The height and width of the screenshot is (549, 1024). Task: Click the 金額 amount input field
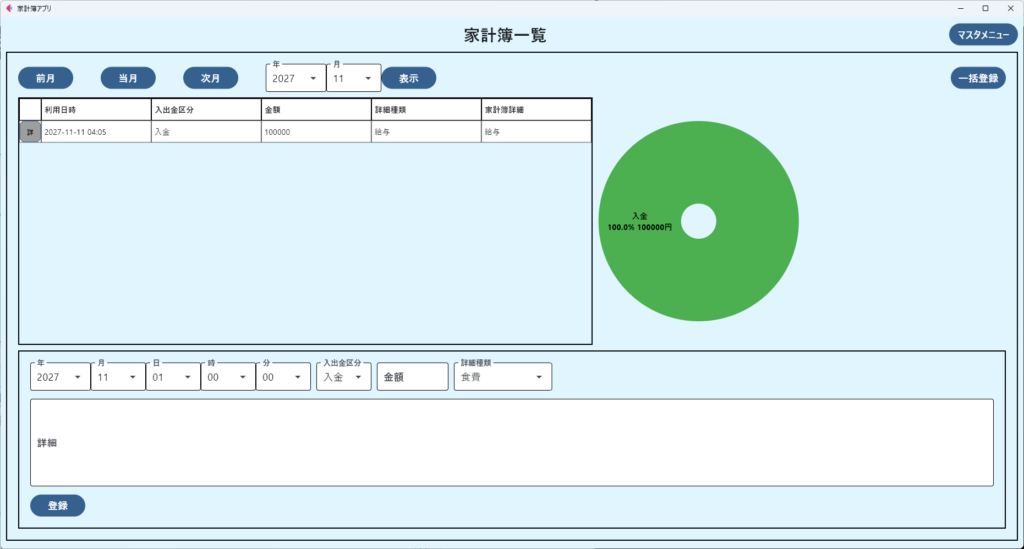[412, 377]
